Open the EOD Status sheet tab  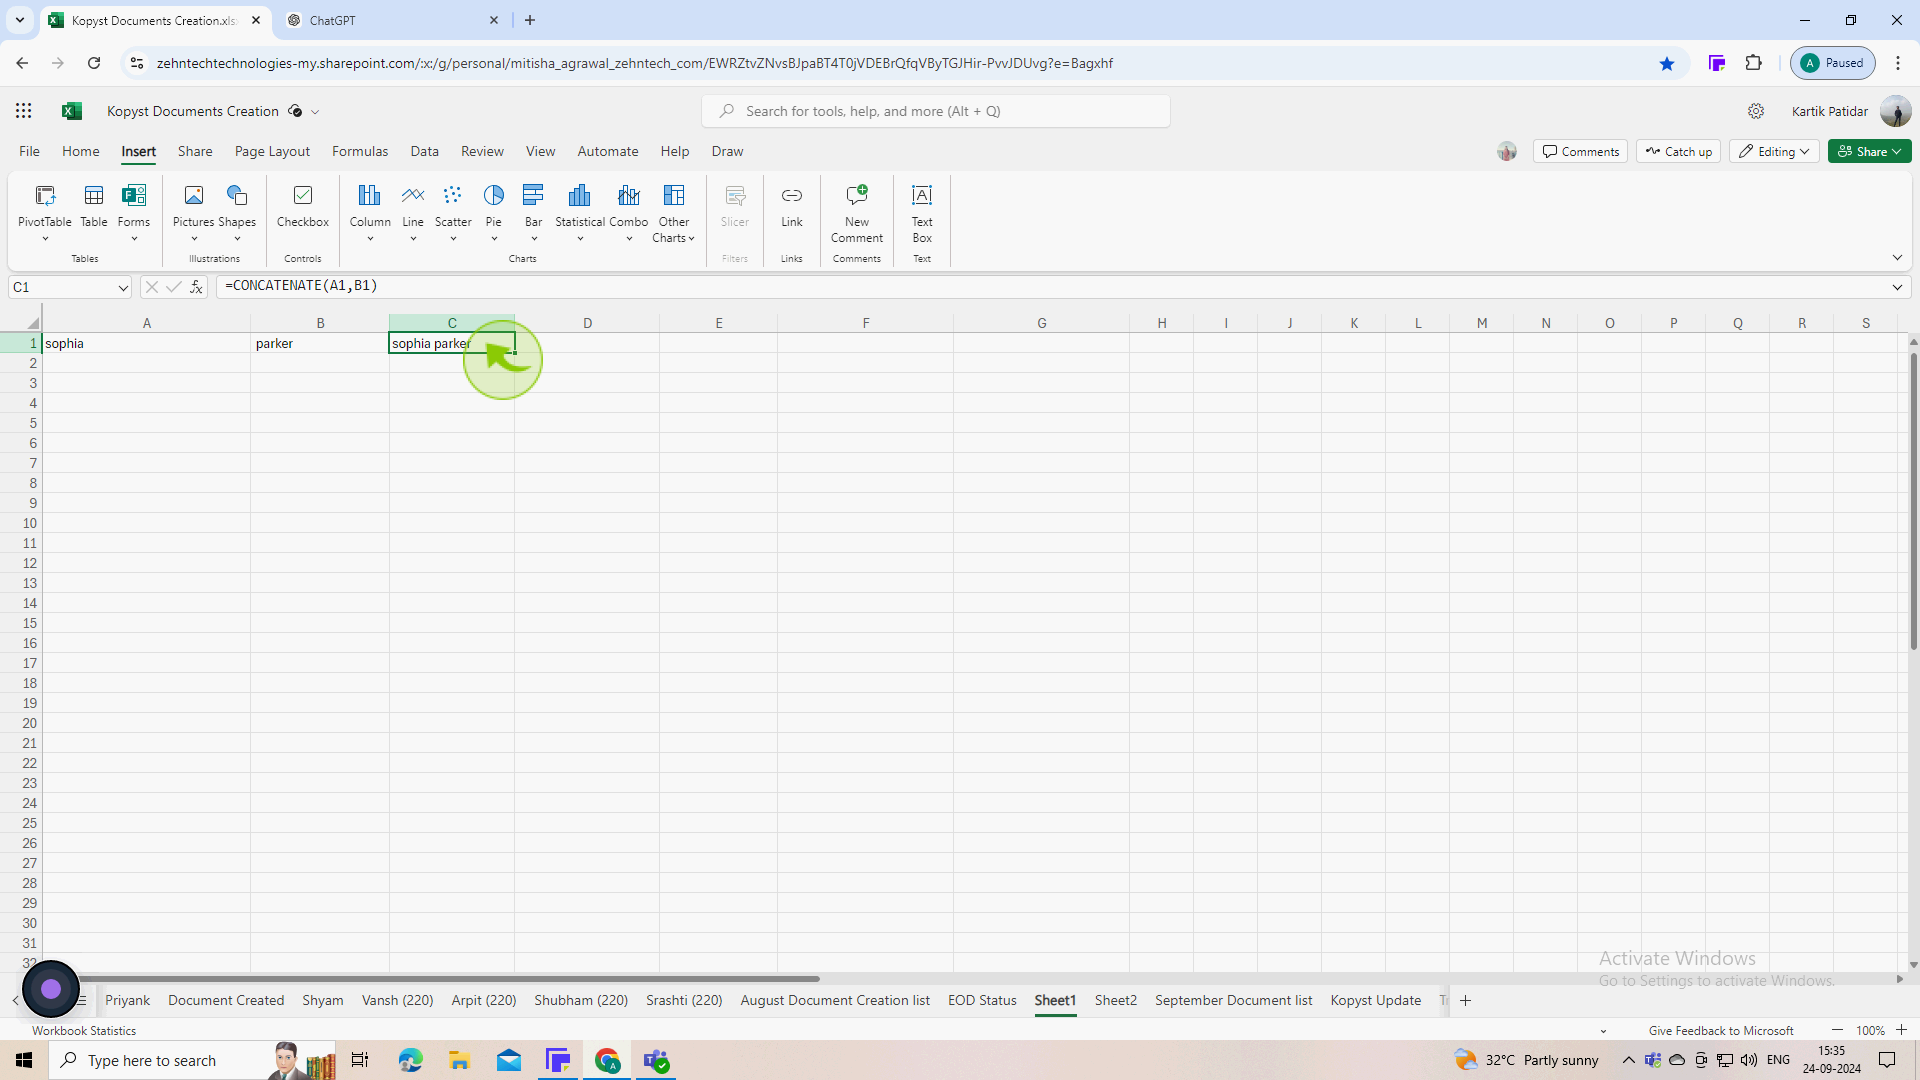(x=982, y=1000)
